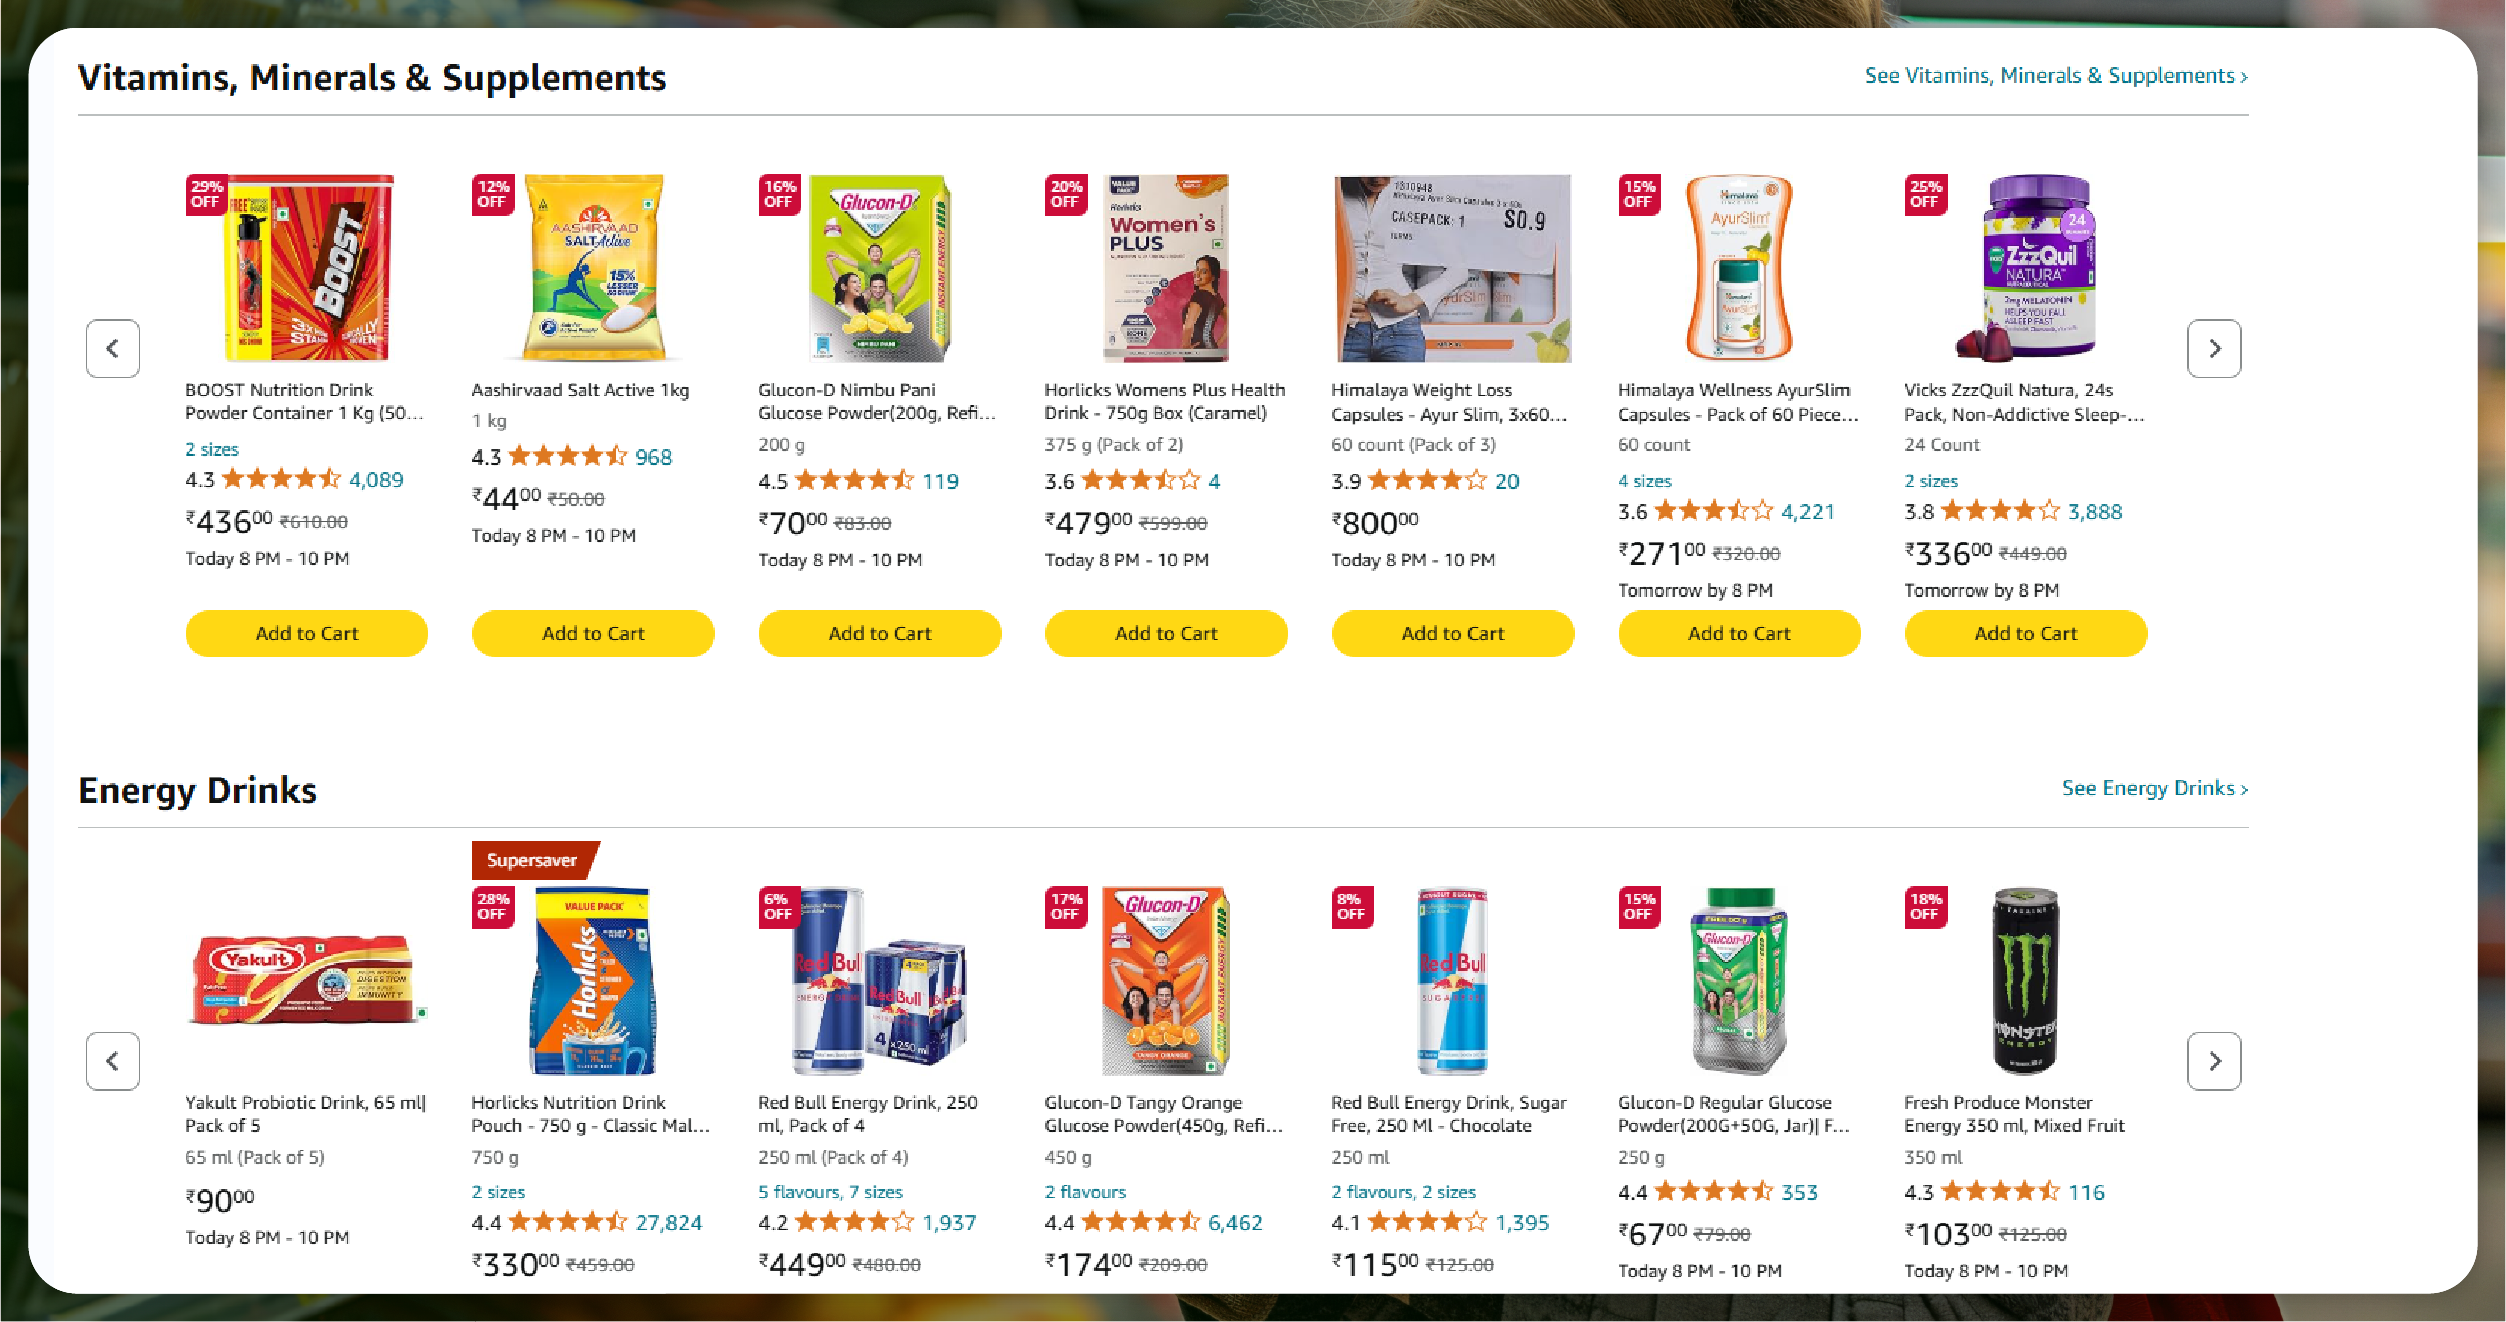The width and height of the screenshot is (2506, 1322).
Task: Open the See Energy Drinks link
Action: click(x=2154, y=788)
